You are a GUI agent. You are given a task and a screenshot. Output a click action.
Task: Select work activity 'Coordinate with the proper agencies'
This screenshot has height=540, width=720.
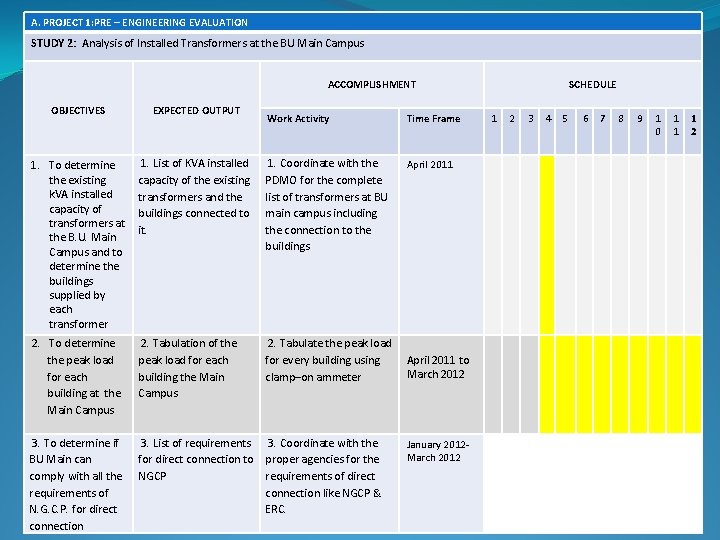coord(329,484)
